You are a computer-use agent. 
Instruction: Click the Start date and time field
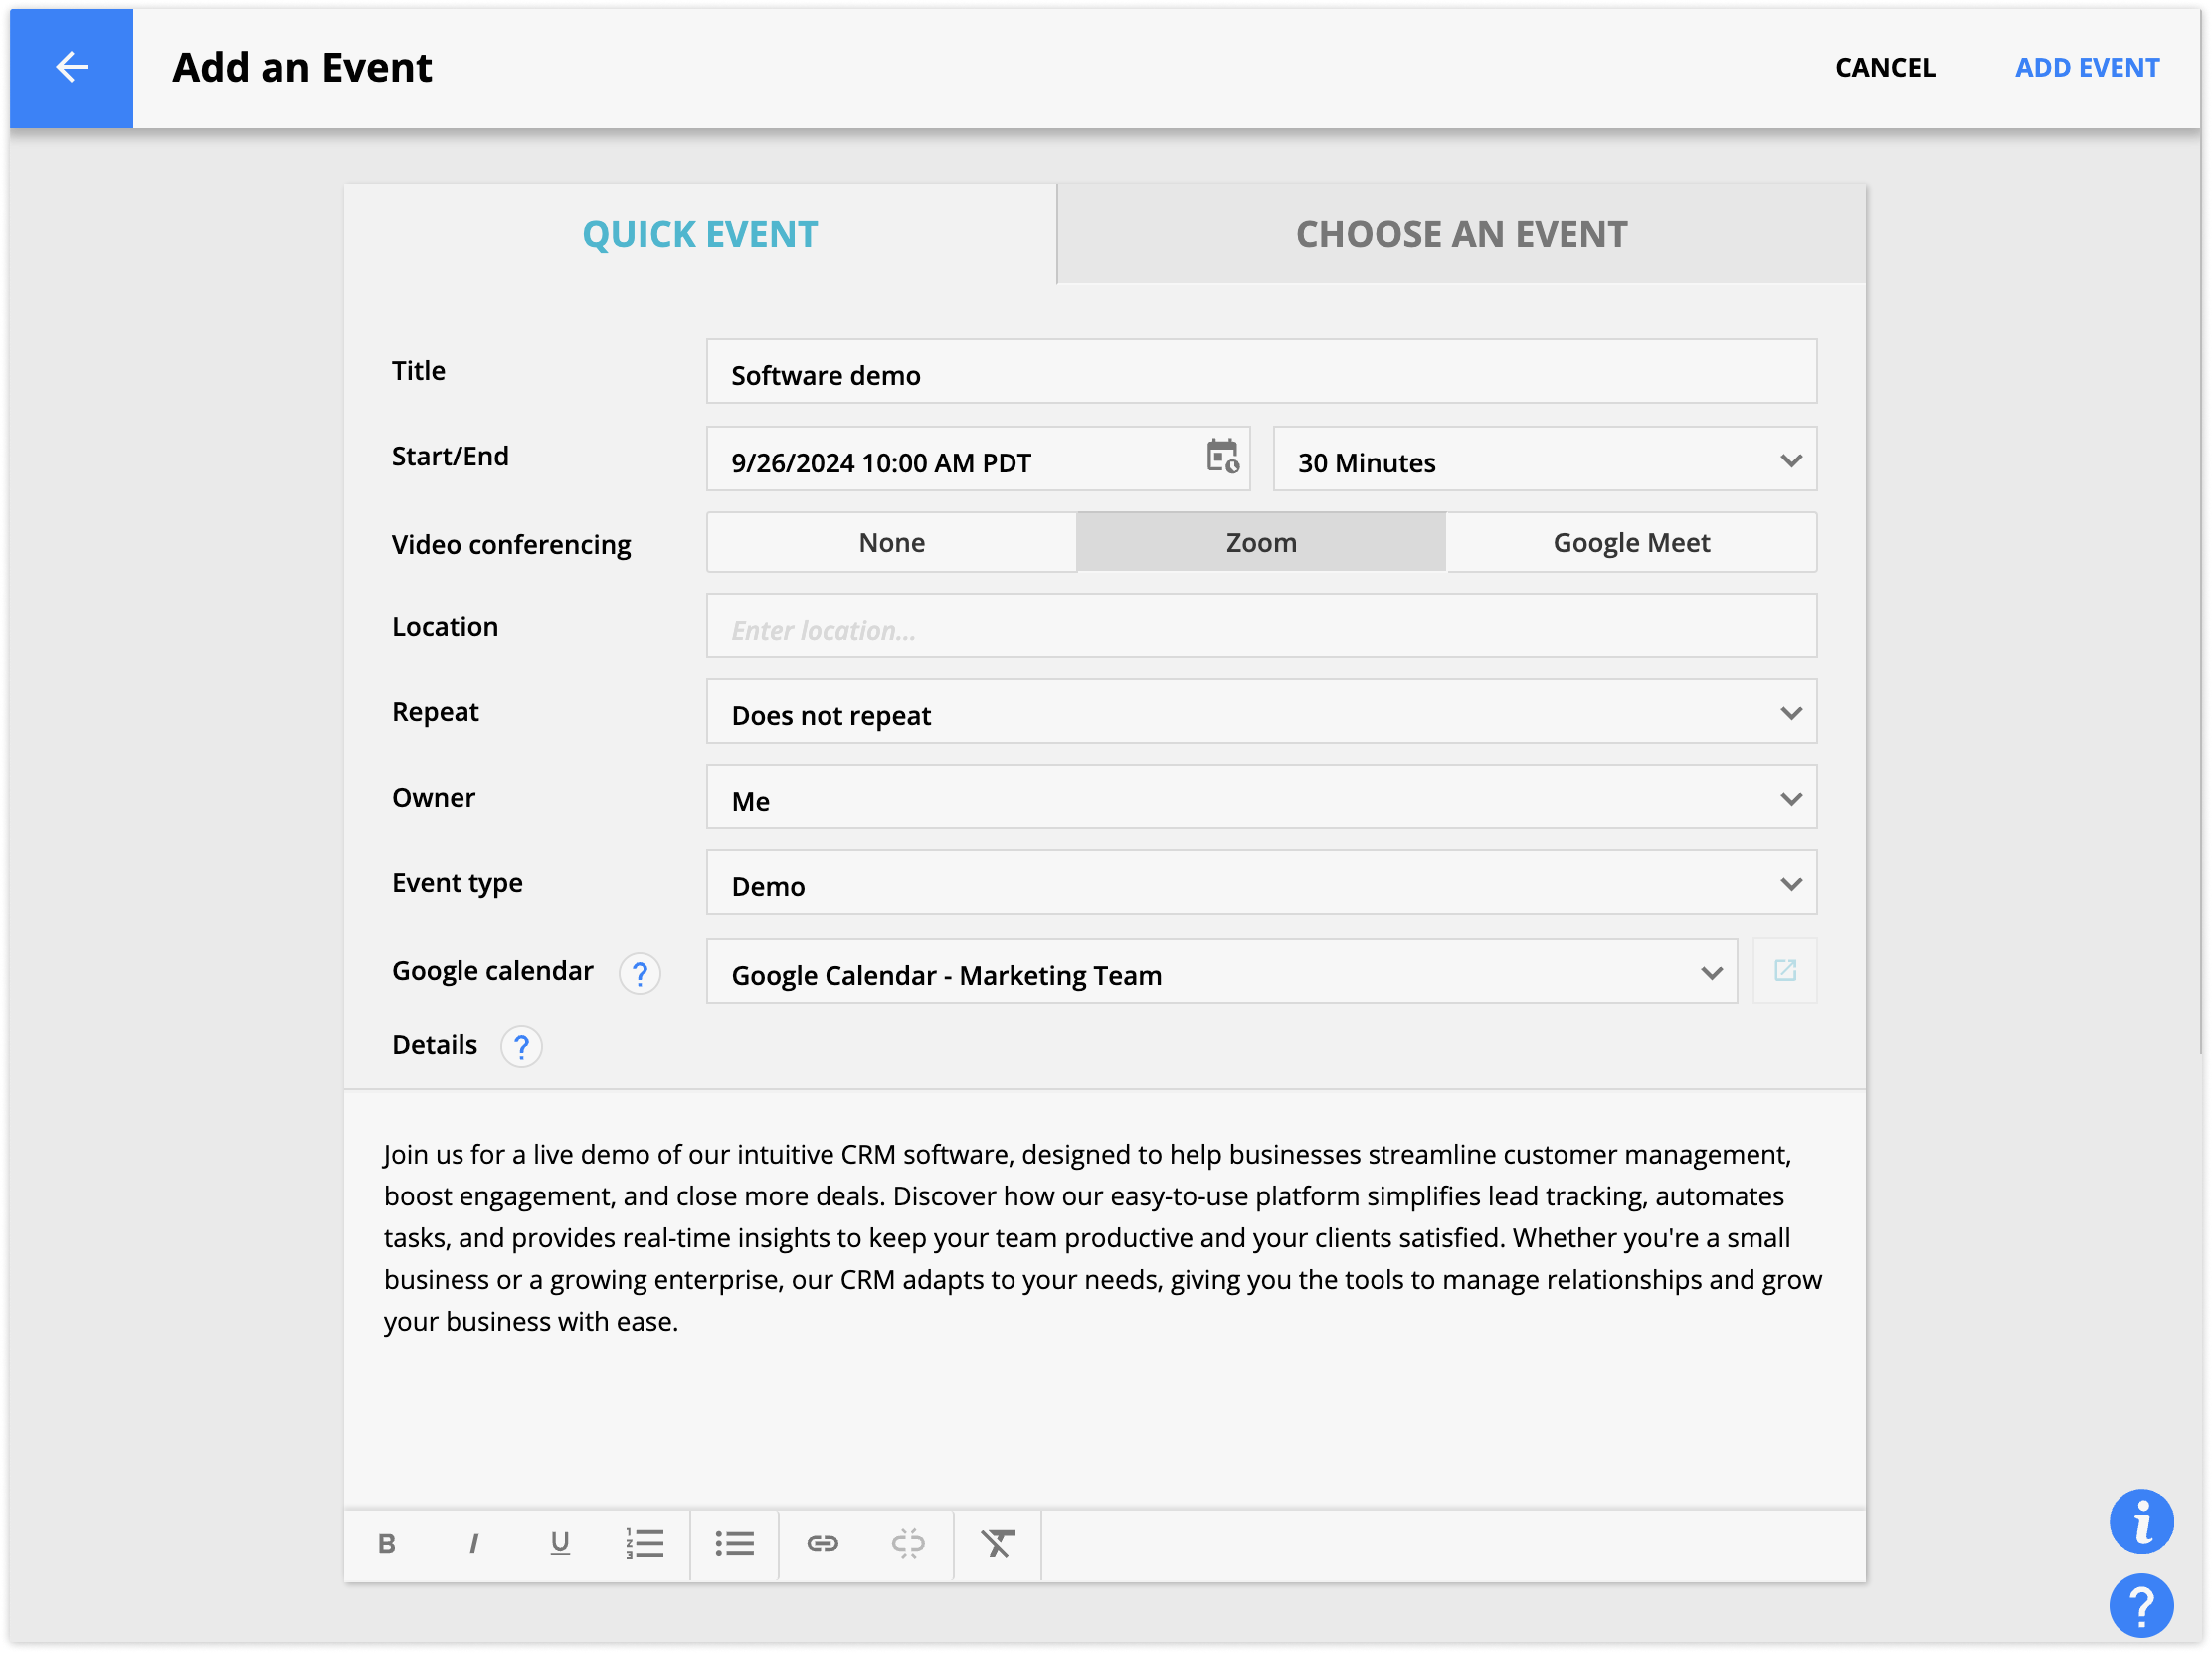(978, 460)
